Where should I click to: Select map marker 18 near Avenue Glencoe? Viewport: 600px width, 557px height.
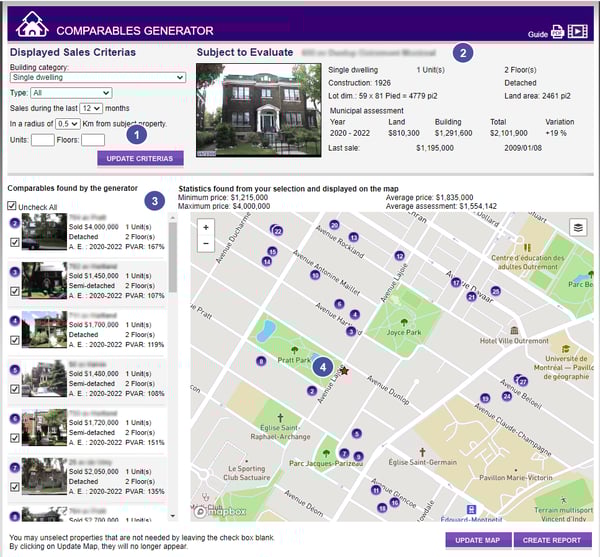[x=382, y=508]
